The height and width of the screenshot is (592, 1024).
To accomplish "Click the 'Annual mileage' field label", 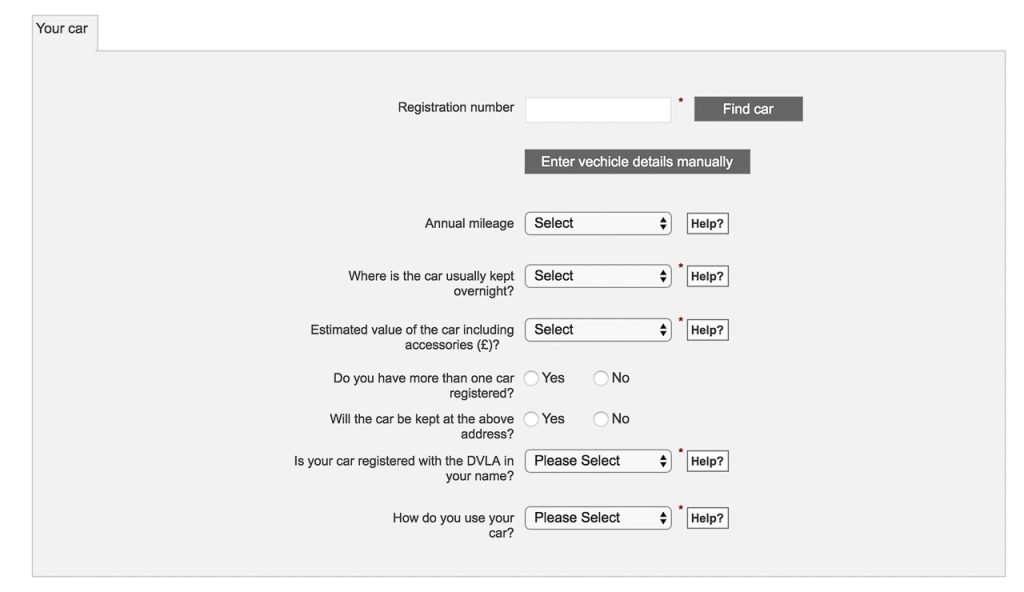I will [x=469, y=224].
